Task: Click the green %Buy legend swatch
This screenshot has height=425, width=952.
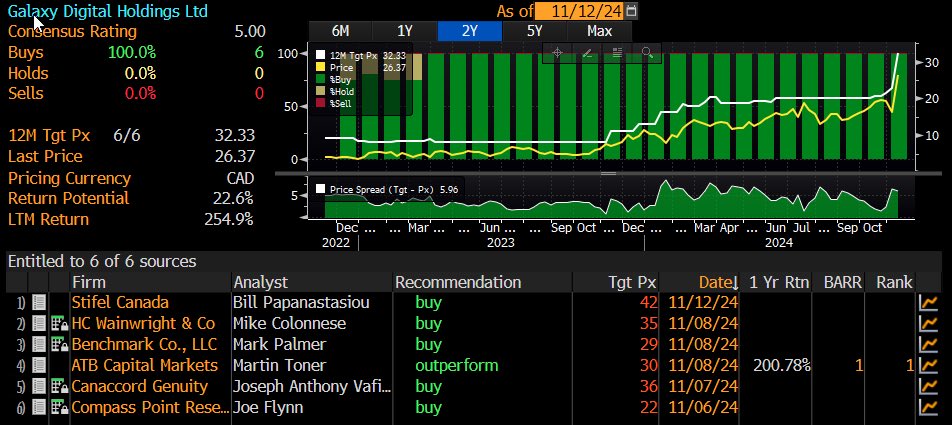Action: coord(321,80)
